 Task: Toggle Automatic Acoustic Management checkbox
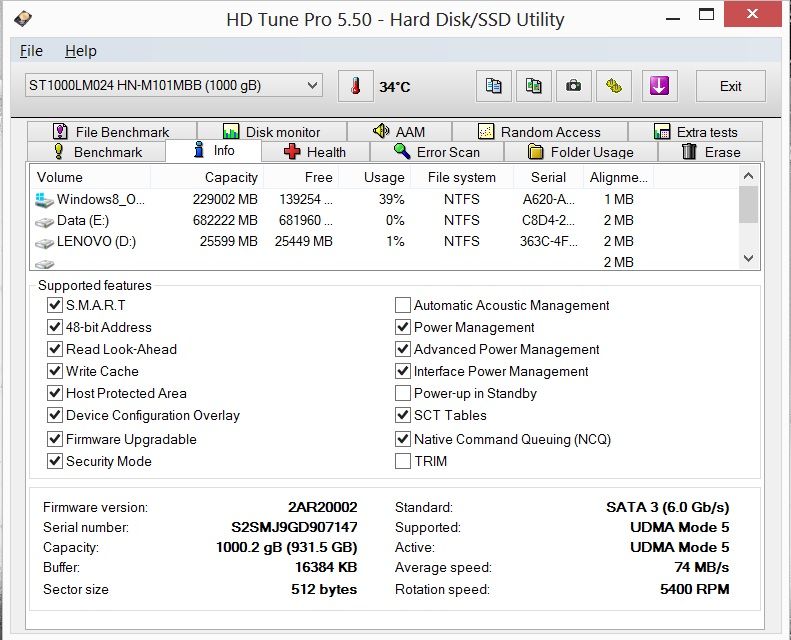tap(403, 305)
